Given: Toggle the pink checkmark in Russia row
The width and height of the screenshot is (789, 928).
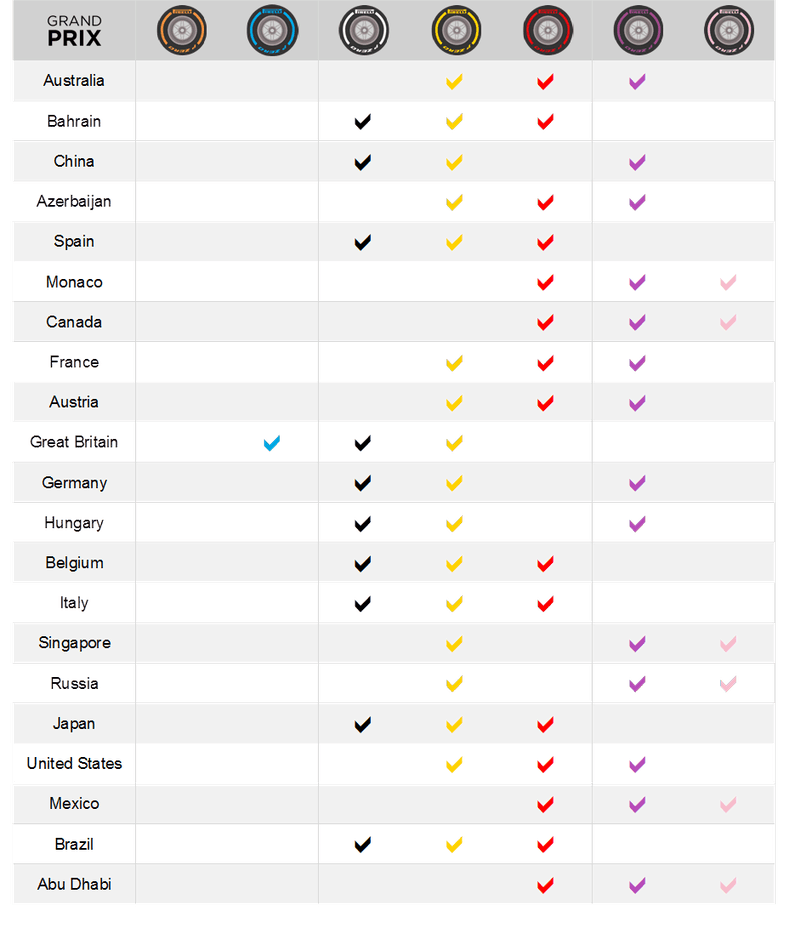Looking at the screenshot, I should 728,684.
